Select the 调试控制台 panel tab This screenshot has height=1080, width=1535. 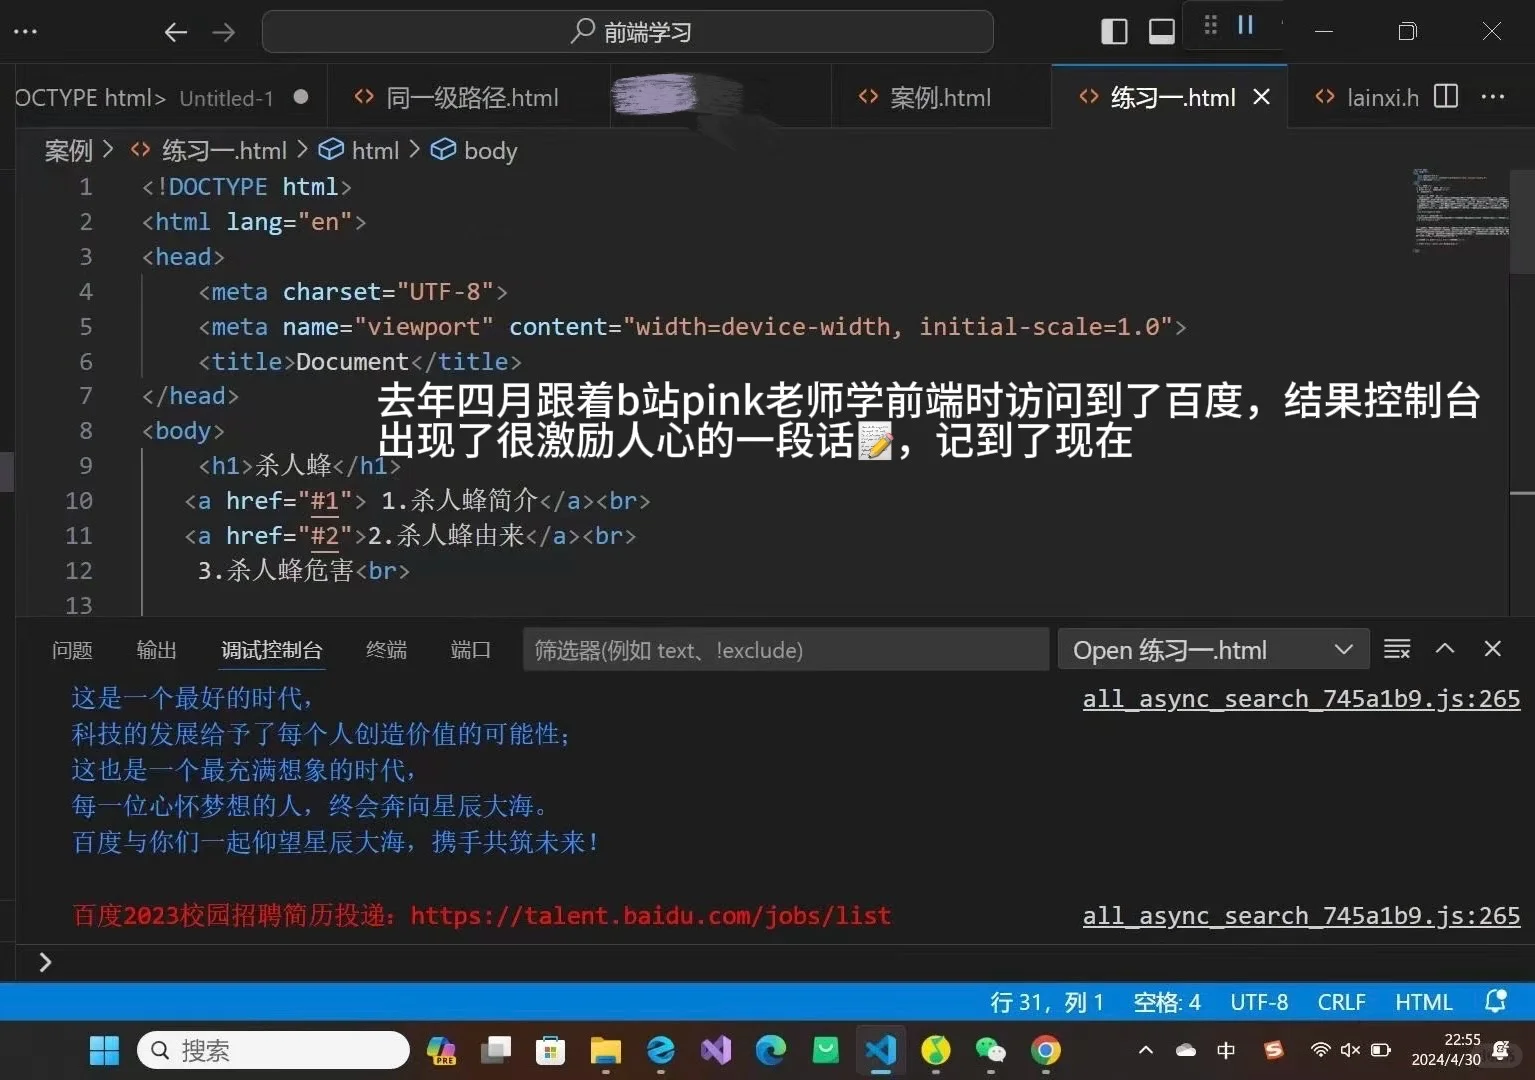click(271, 650)
